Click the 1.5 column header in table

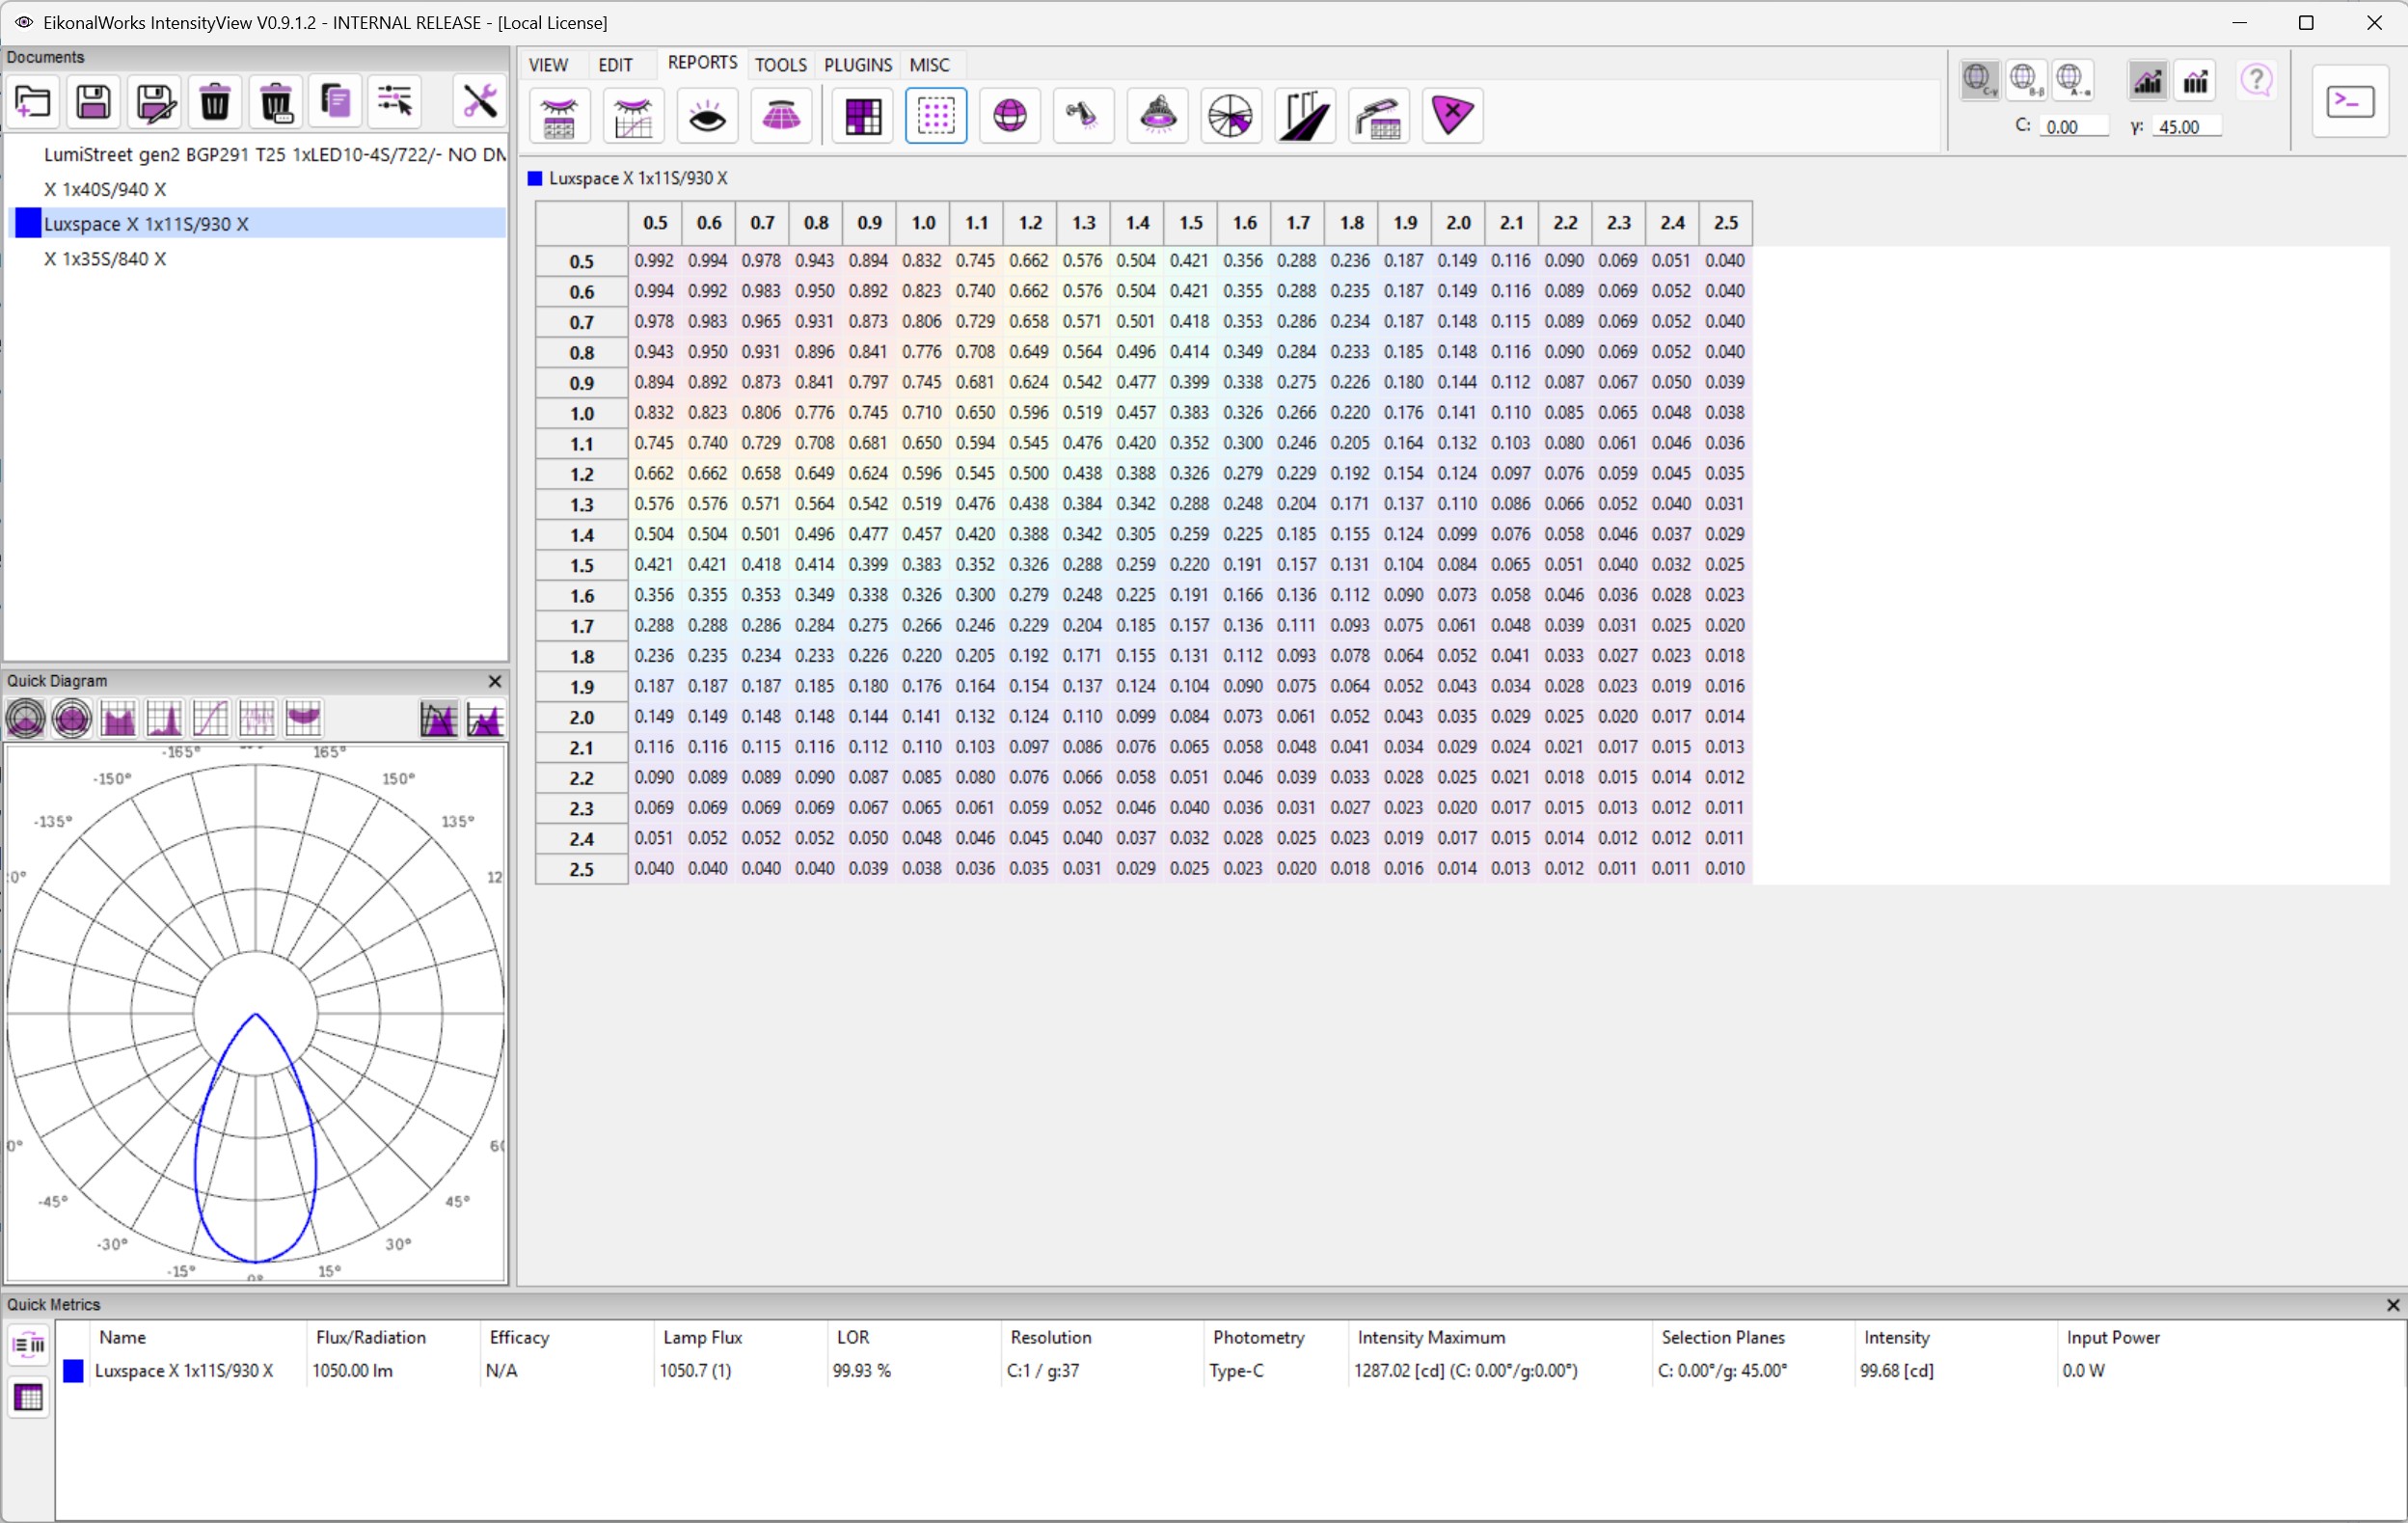coord(1191,223)
